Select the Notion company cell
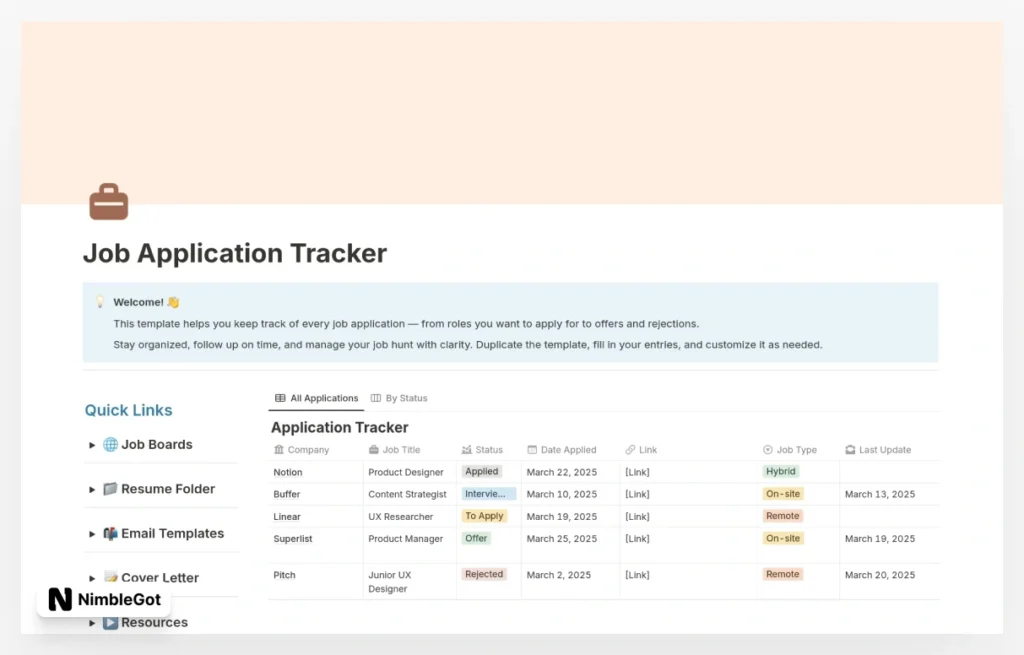 click(315, 472)
